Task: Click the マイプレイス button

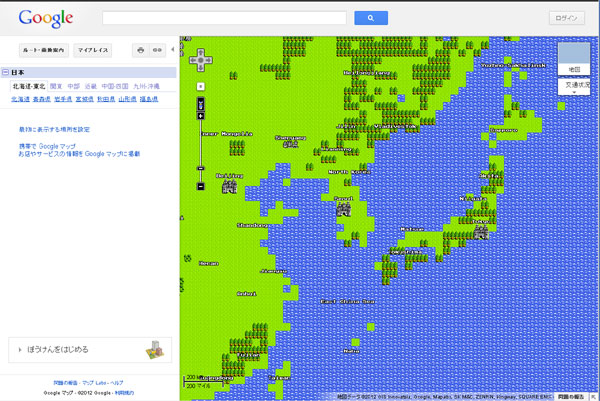Action: (x=94, y=49)
